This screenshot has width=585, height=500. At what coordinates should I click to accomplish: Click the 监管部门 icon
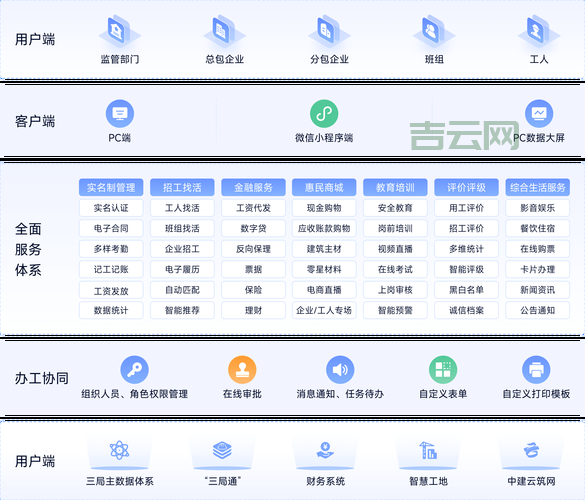tap(119, 31)
